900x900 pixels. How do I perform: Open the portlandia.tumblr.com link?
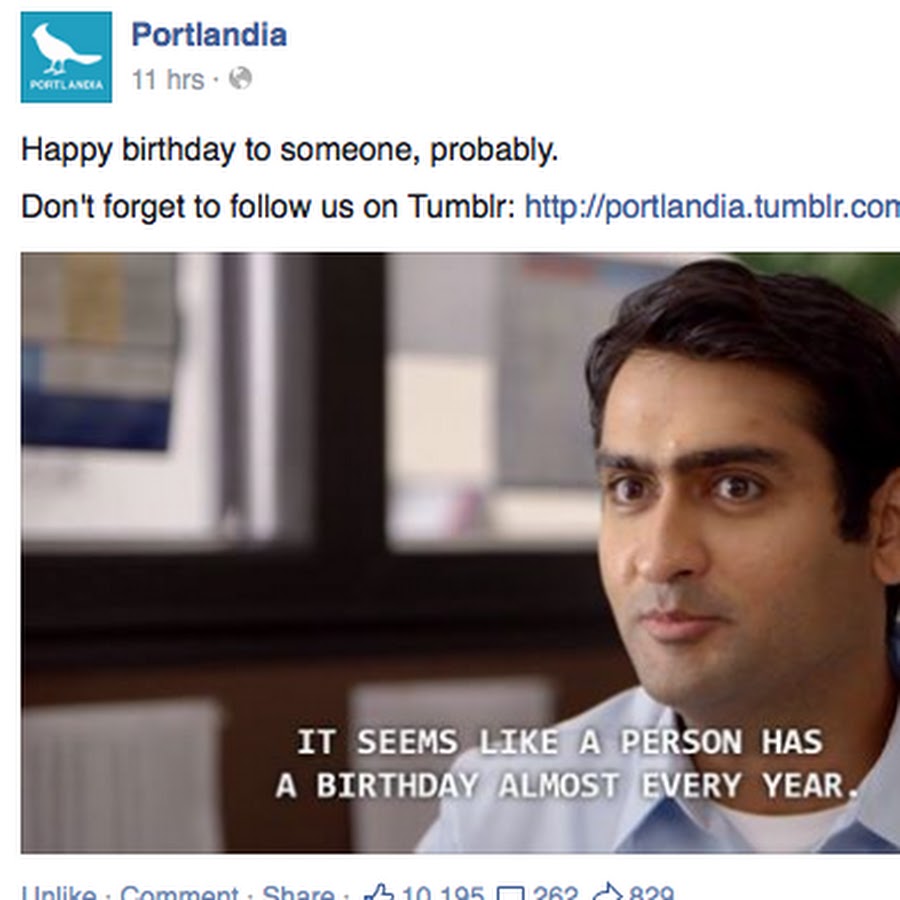(711, 207)
